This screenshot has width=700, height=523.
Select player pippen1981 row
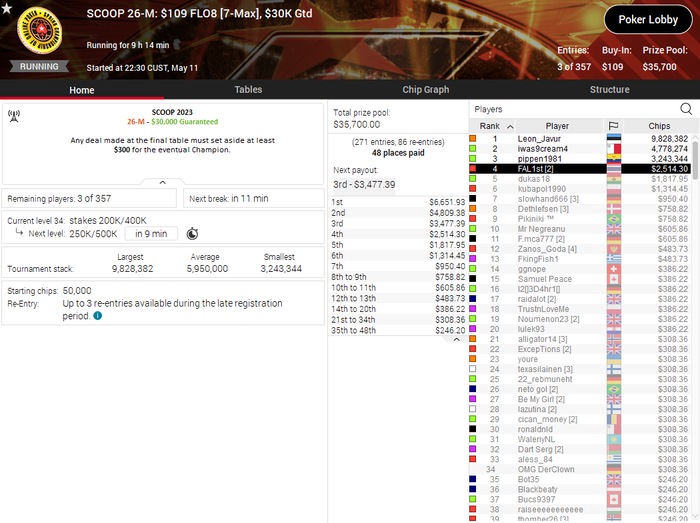pos(579,159)
